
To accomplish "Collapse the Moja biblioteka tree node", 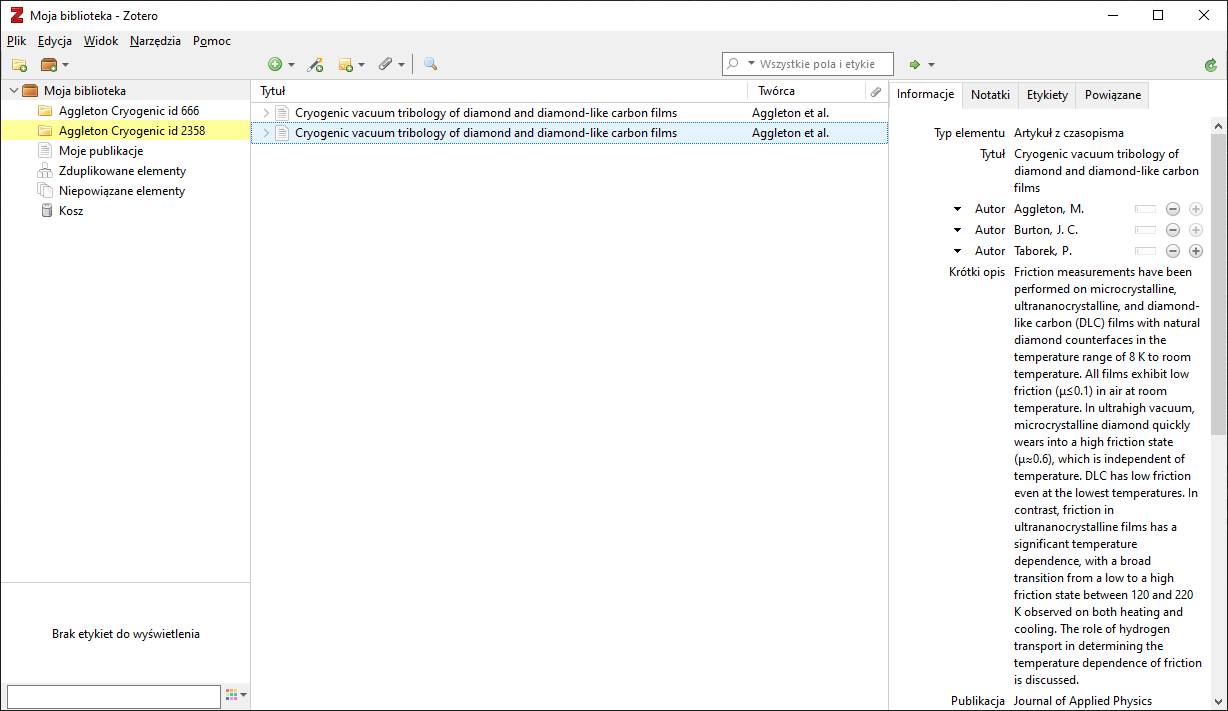I will [x=13, y=91].
